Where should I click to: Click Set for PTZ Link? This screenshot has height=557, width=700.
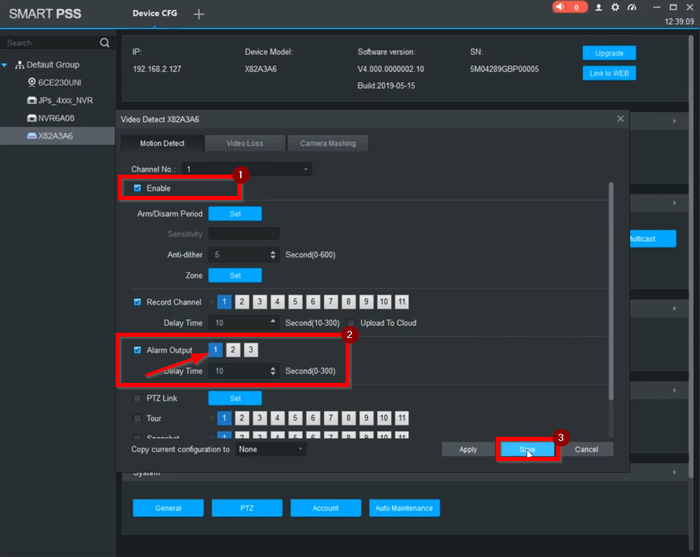(x=235, y=398)
